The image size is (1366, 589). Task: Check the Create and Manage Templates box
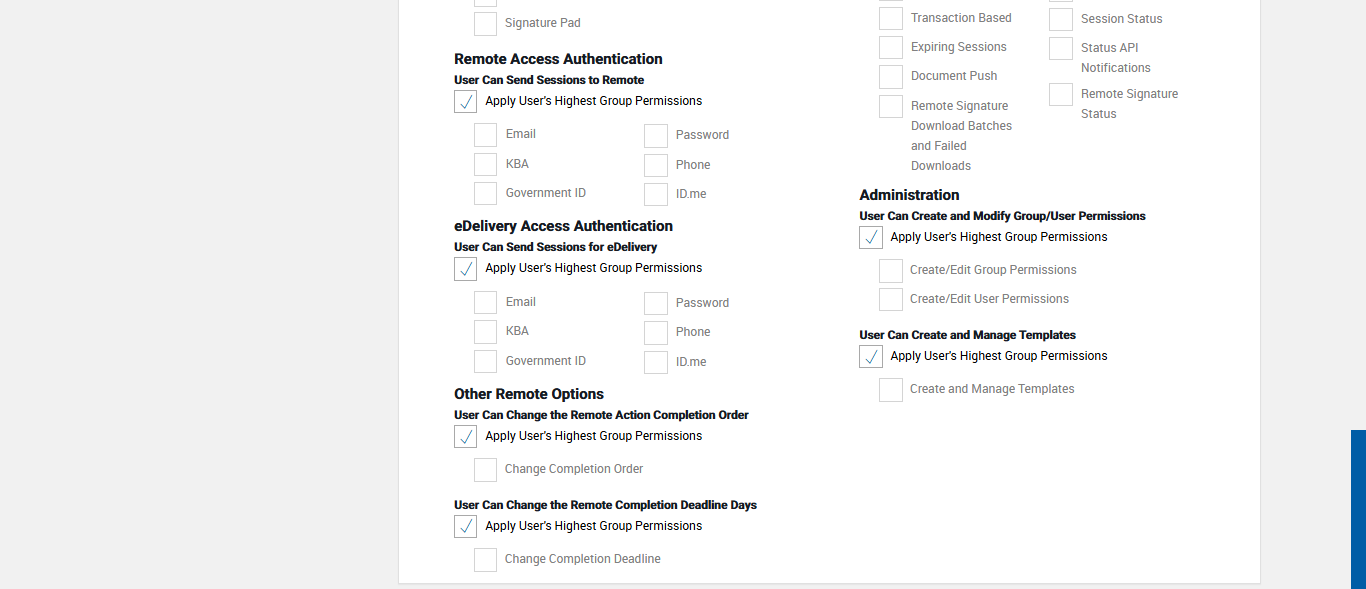pyautogui.click(x=891, y=390)
